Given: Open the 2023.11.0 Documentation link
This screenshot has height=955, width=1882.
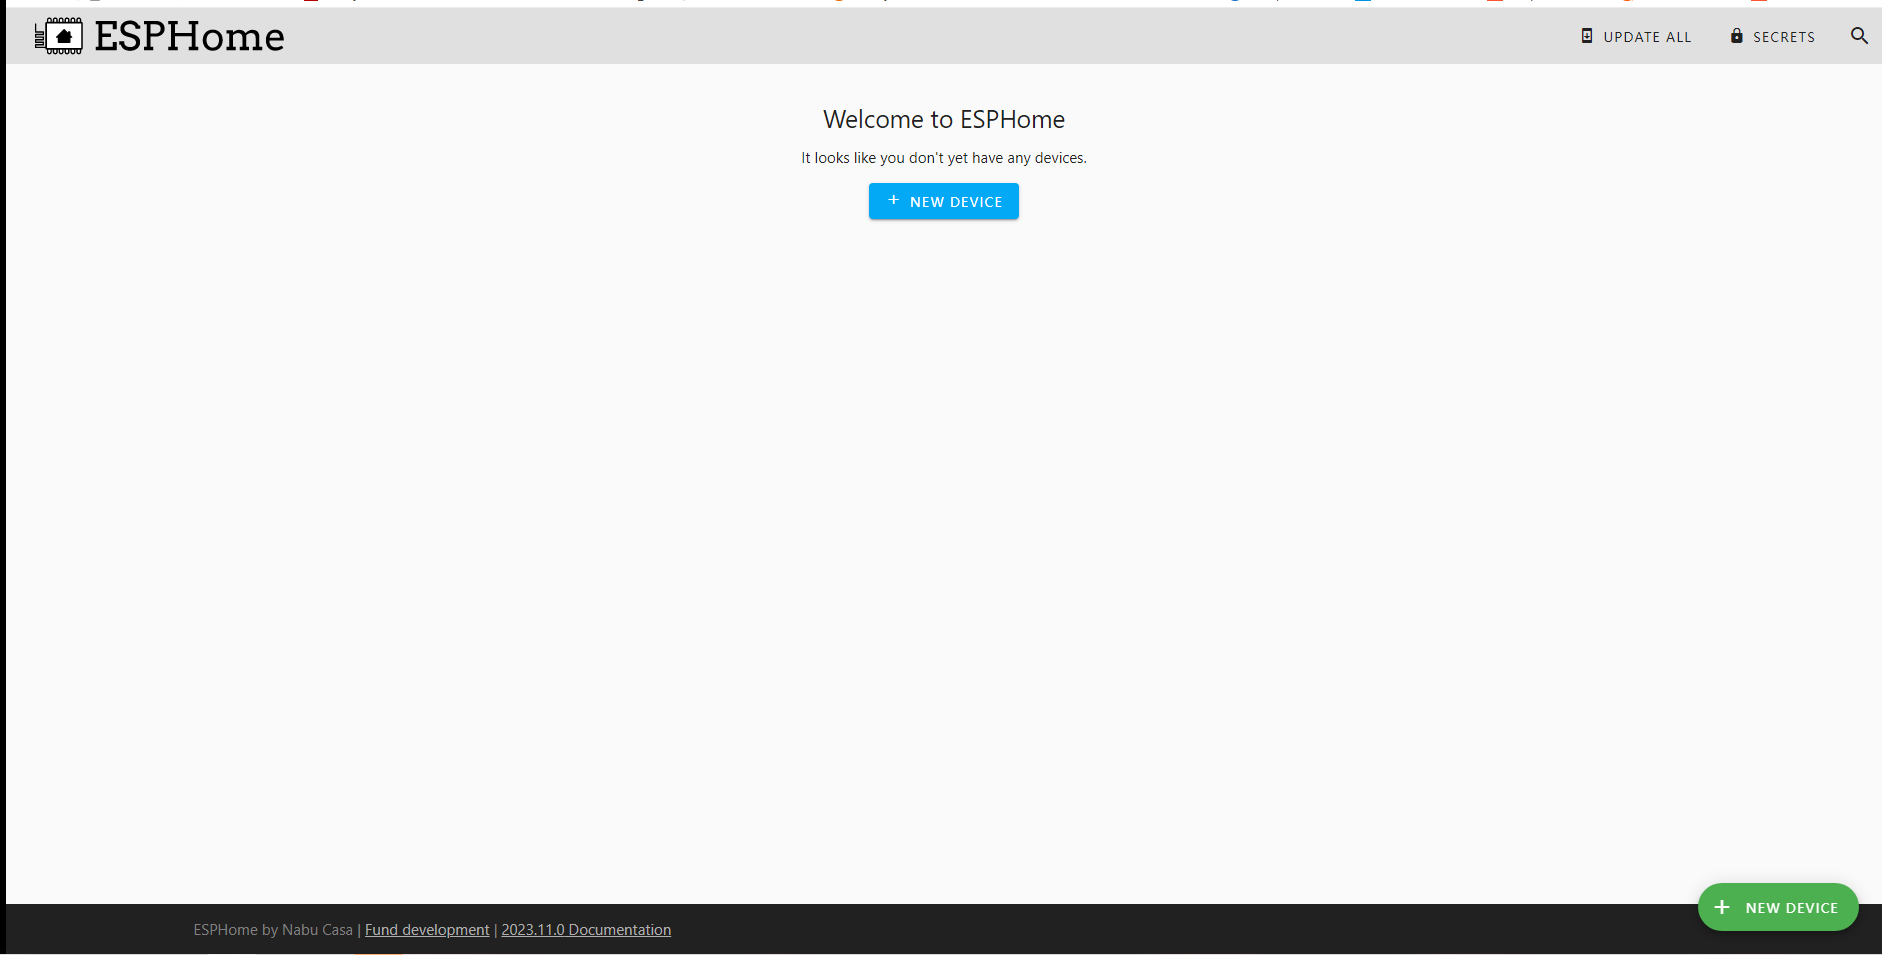Looking at the screenshot, I should click(586, 930).
